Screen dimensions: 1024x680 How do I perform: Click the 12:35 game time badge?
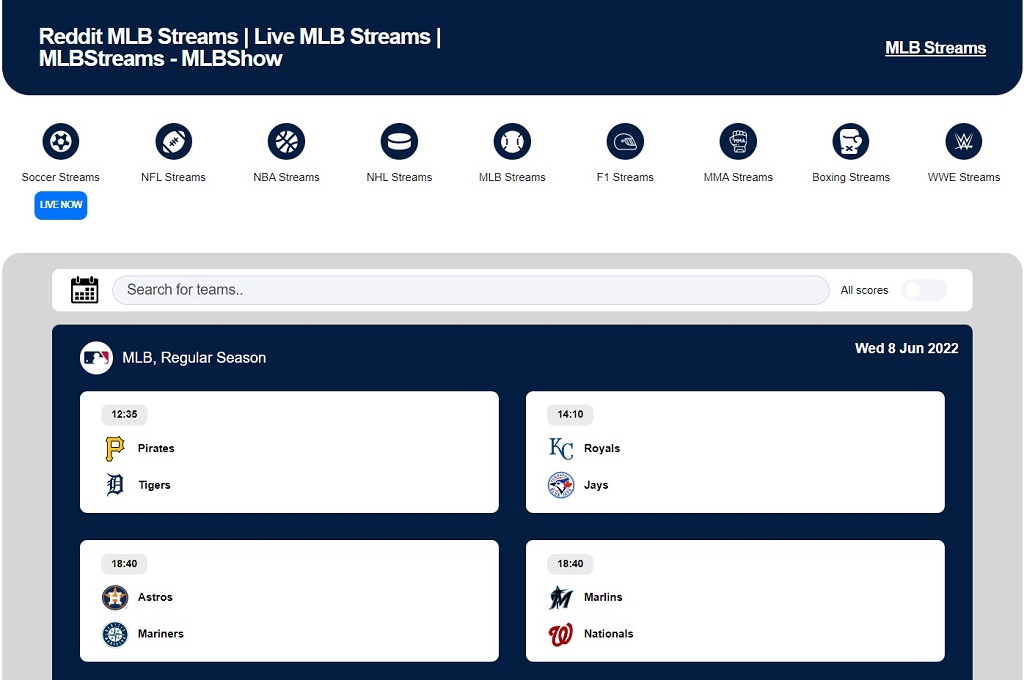124,414
